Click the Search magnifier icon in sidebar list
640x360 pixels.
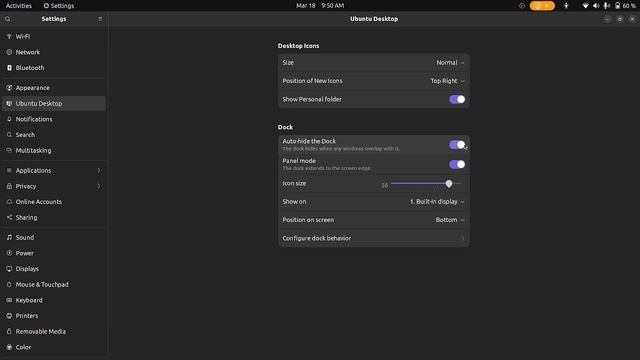(9, 135)
